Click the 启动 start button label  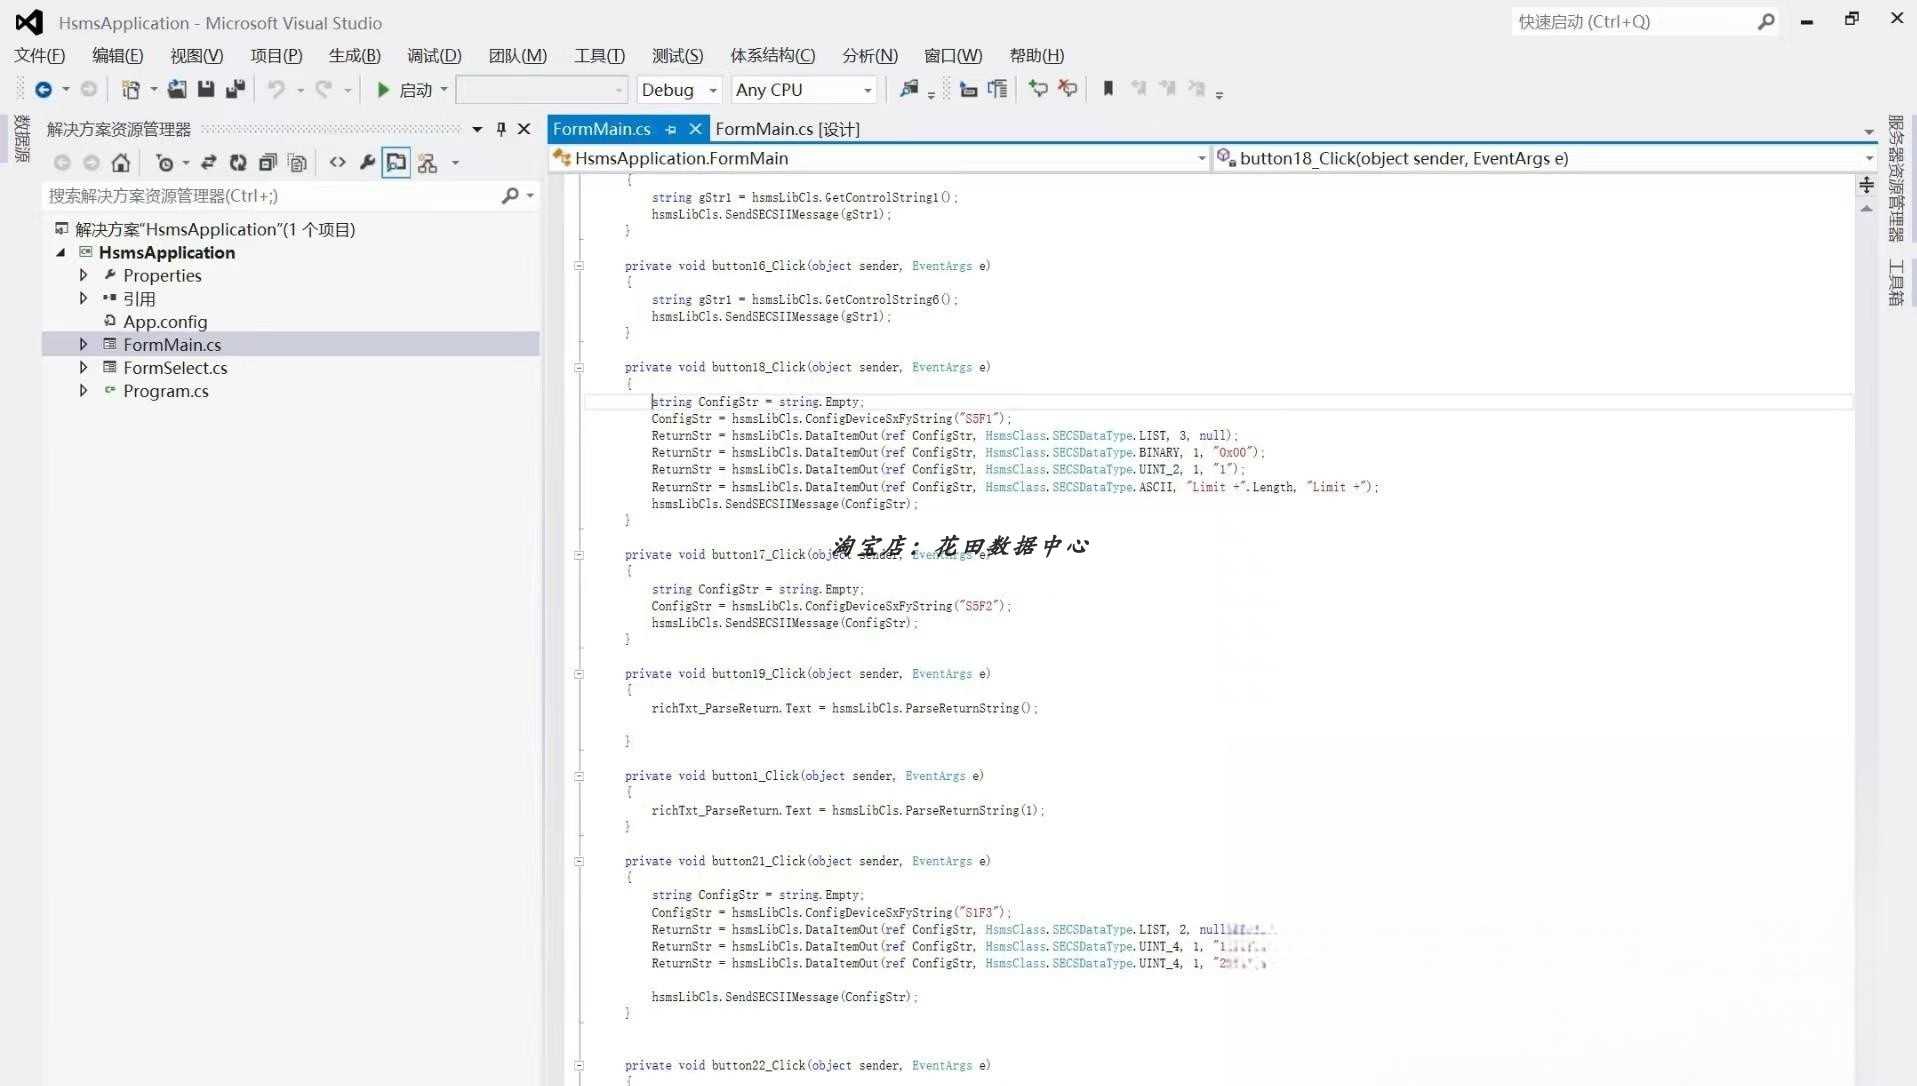416,90
